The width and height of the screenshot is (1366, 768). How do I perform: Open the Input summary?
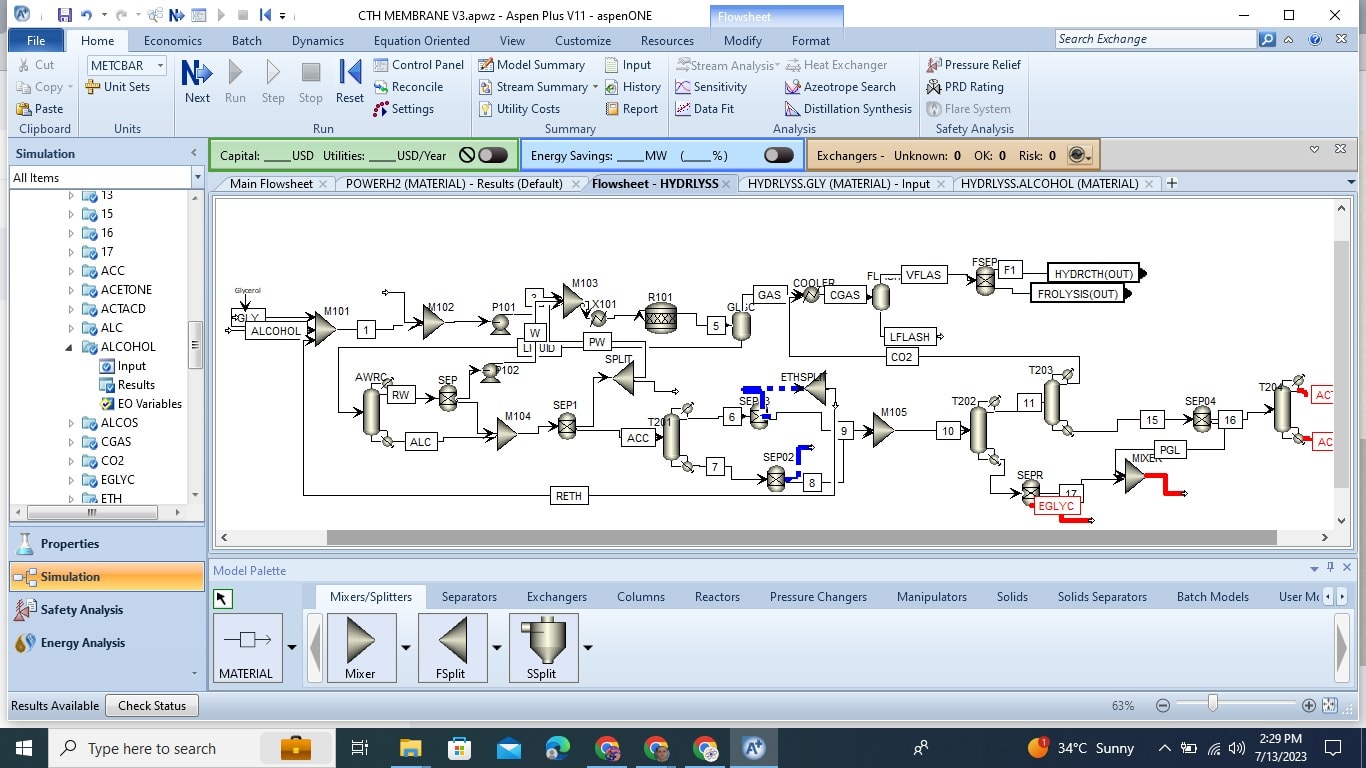click(x=628, y=65)
